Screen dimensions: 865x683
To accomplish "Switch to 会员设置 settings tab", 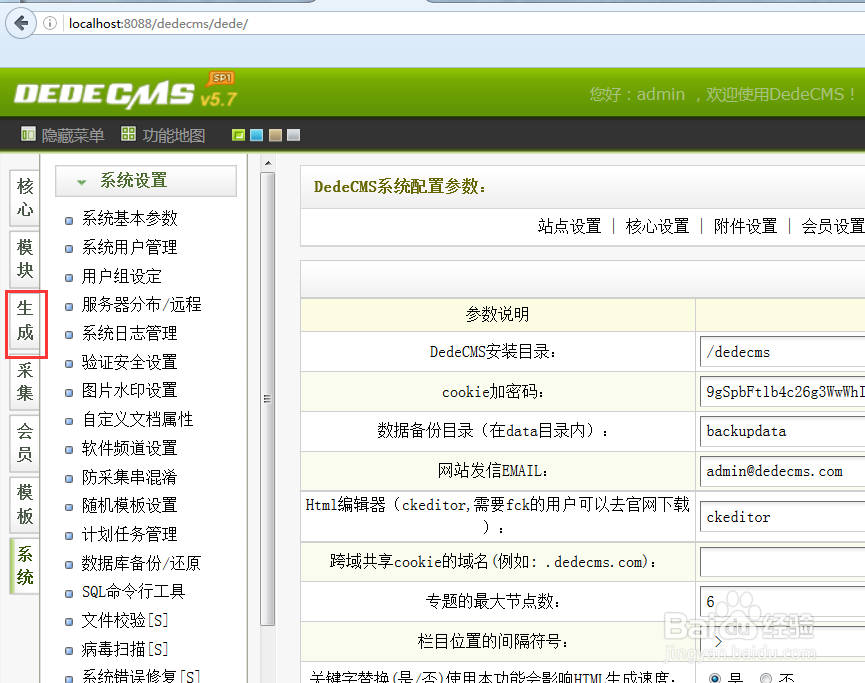I will tap(833, 226).
